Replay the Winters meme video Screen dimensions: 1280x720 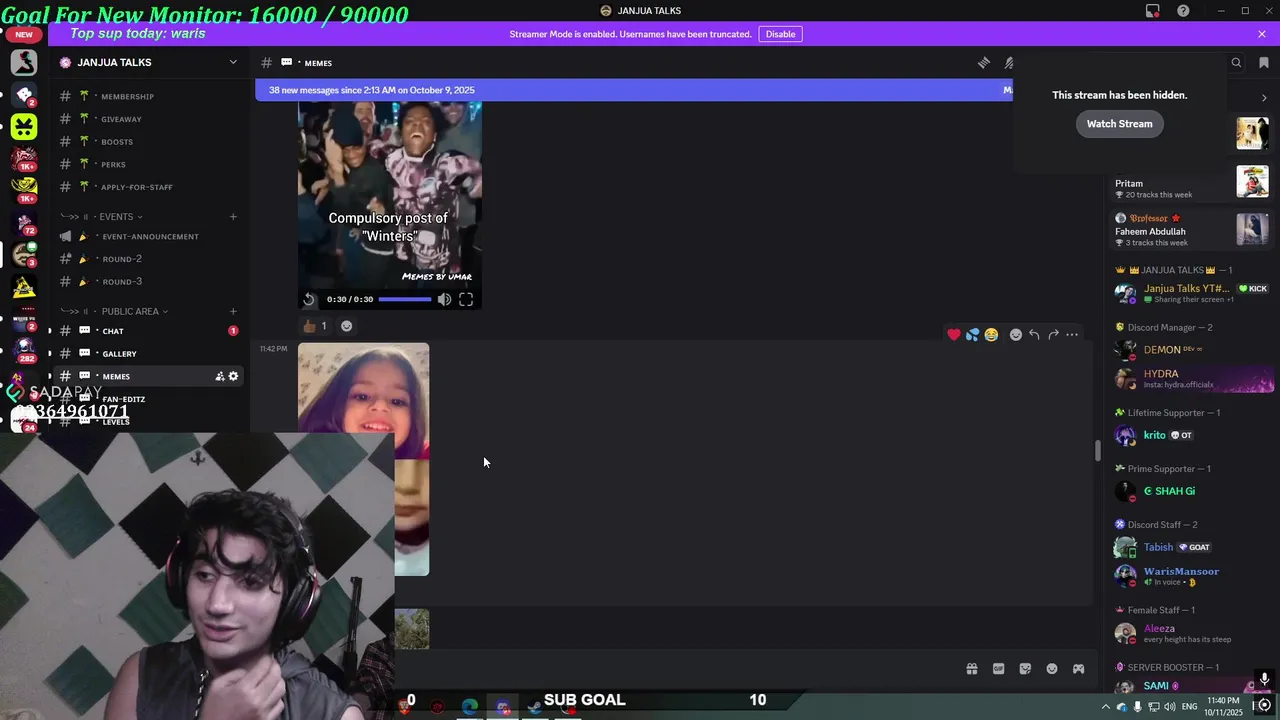[x=309, y=299]
